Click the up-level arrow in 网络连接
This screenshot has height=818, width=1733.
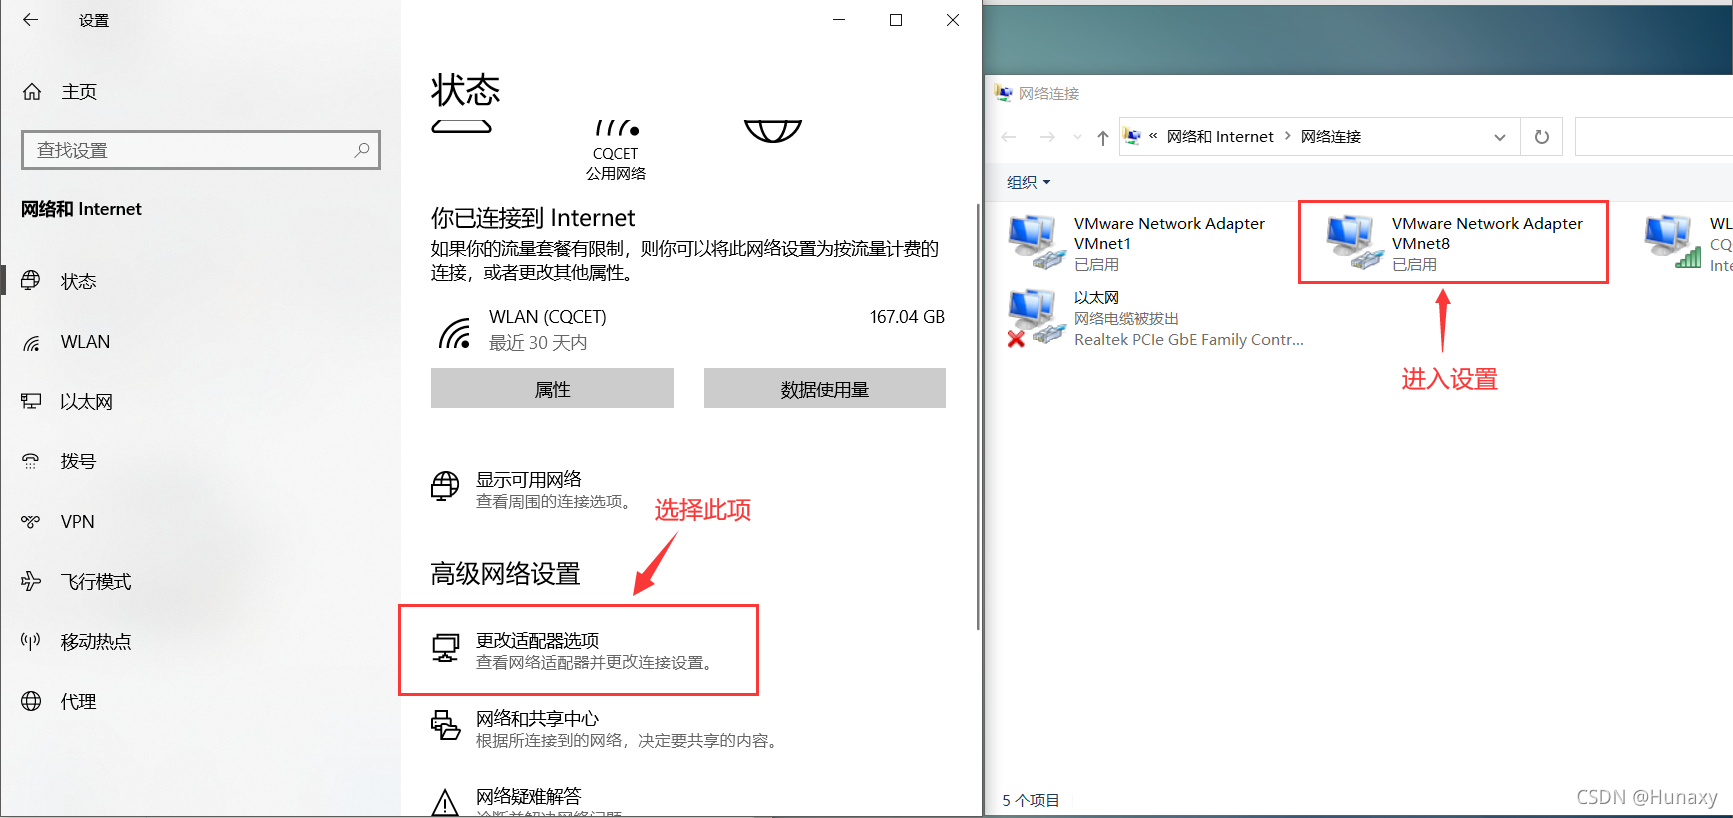[x=1102, y=137]
